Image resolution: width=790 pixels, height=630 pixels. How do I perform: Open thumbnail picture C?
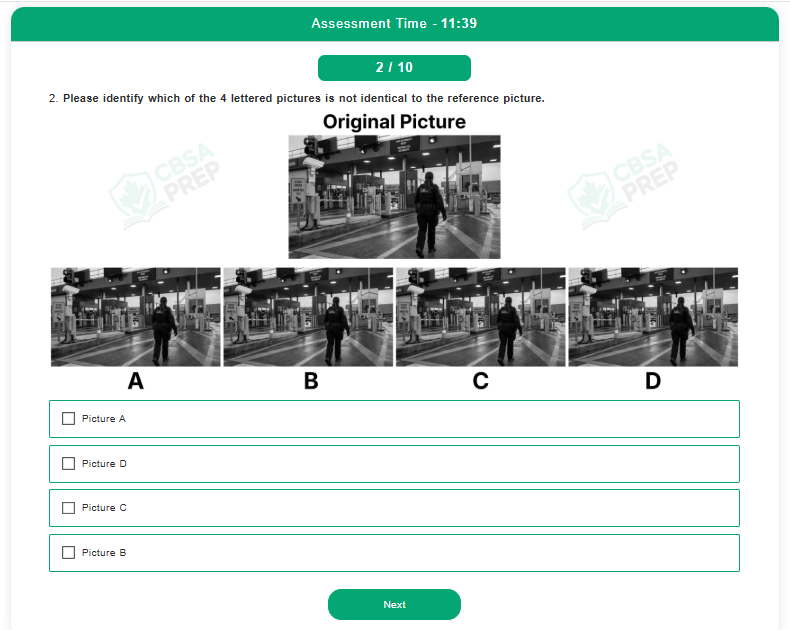point(481,317)
